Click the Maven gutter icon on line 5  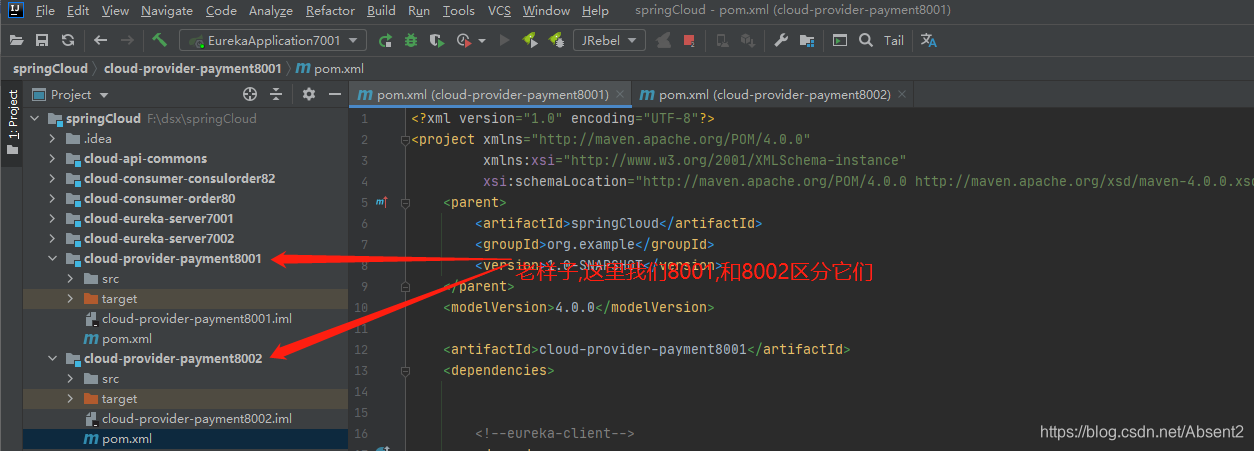[381, 203]
